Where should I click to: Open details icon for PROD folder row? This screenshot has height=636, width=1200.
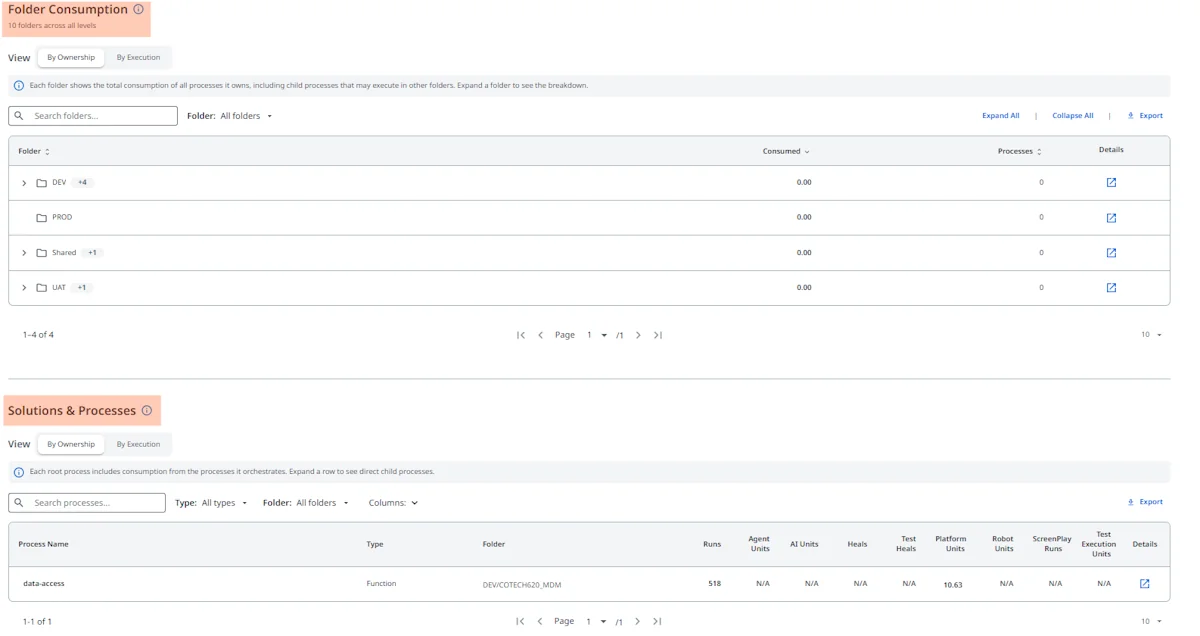click(x=1111, y=218)
